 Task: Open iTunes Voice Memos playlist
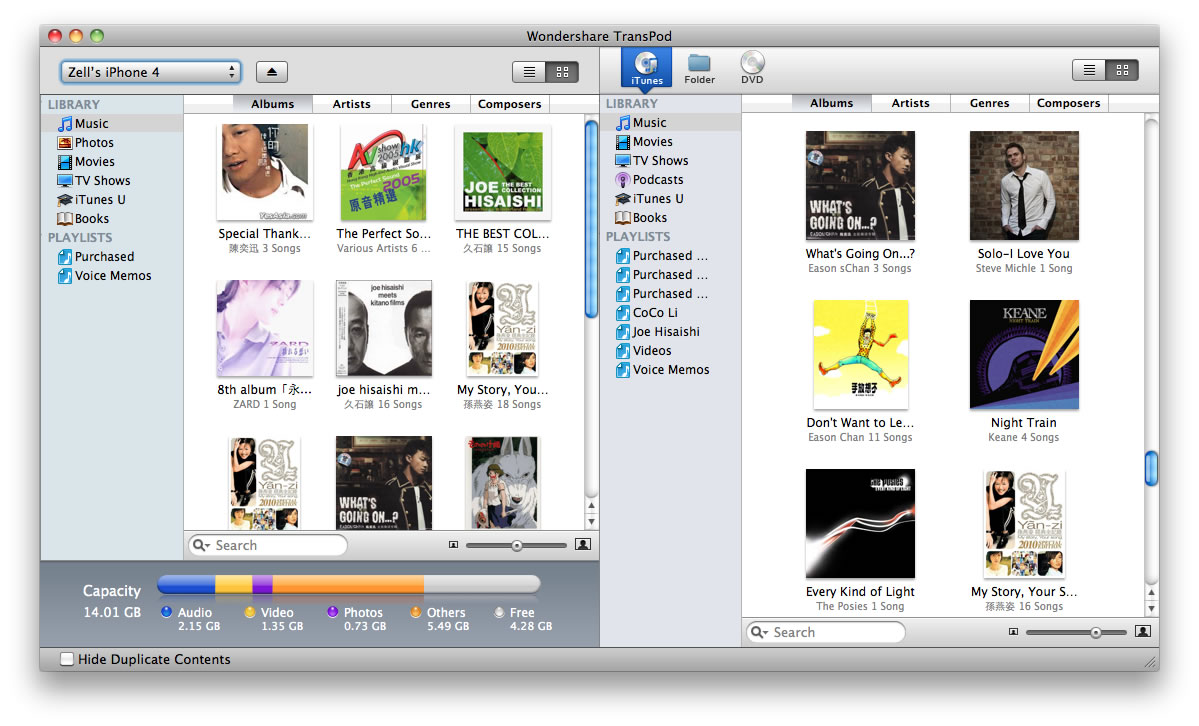click(x=671, y=370)
